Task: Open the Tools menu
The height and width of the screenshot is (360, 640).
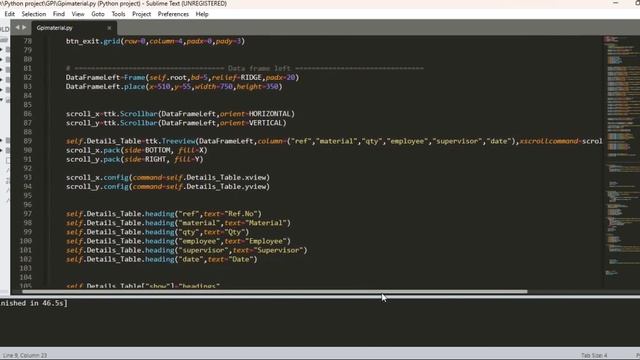Action: pyautogui.click(x=118, y=14)
